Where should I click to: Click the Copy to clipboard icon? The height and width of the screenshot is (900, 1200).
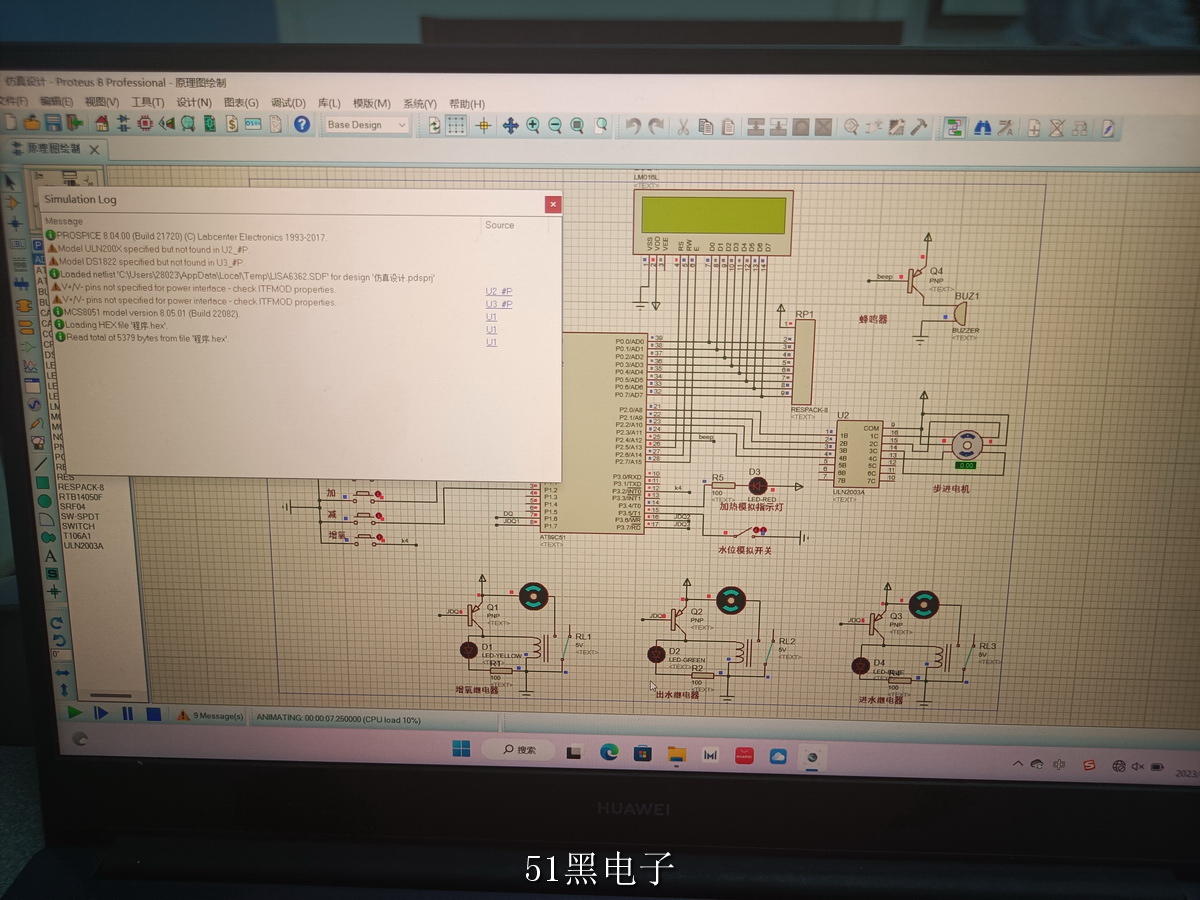point(706,126)
